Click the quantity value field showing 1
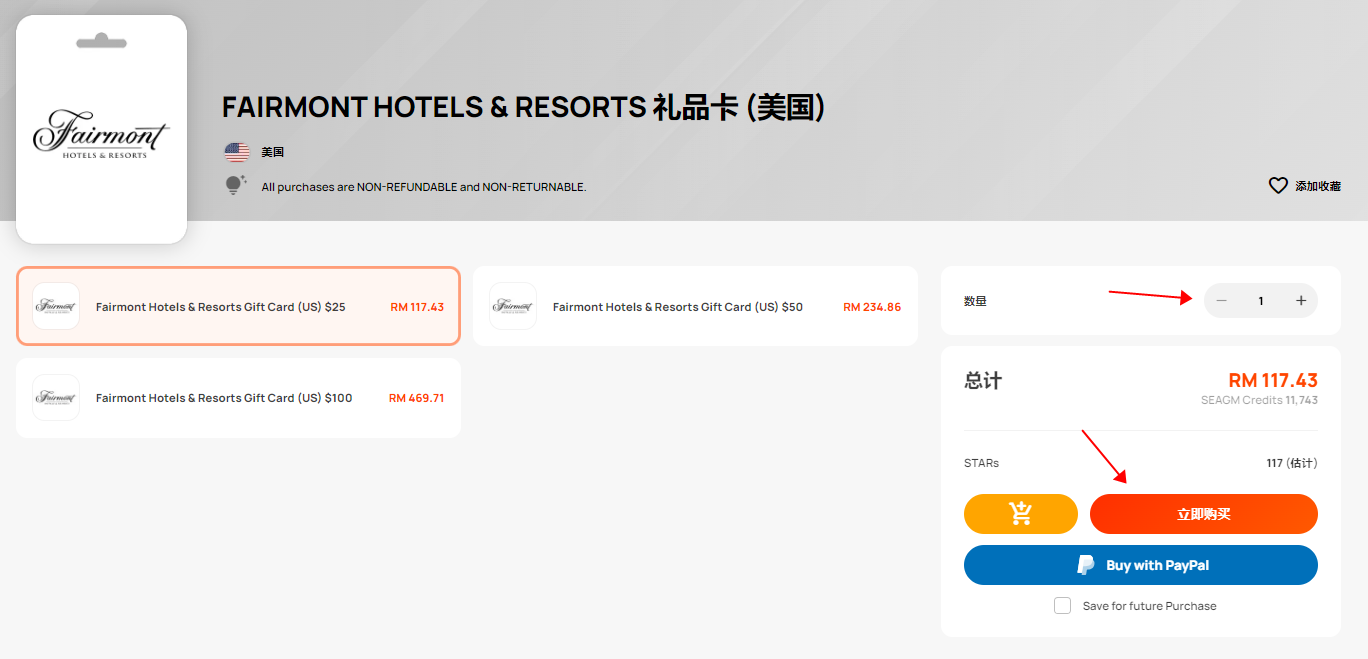The height and width of the screenshot is (659, 1368). tap(1261, 301)
